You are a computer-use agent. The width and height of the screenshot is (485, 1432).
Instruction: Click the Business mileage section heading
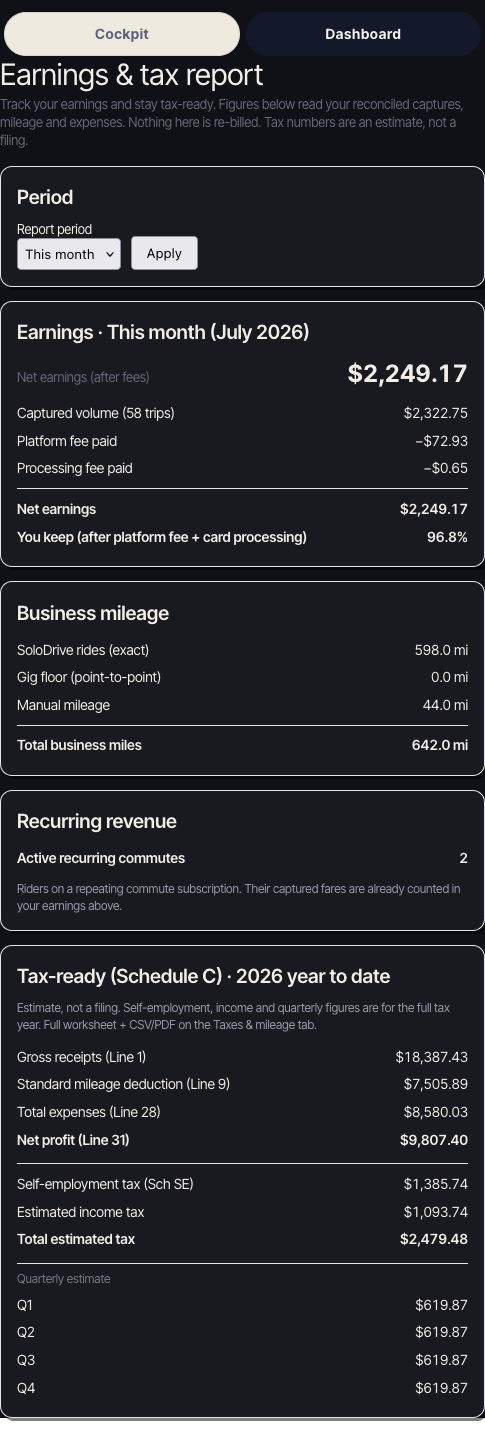pos(93,613)
